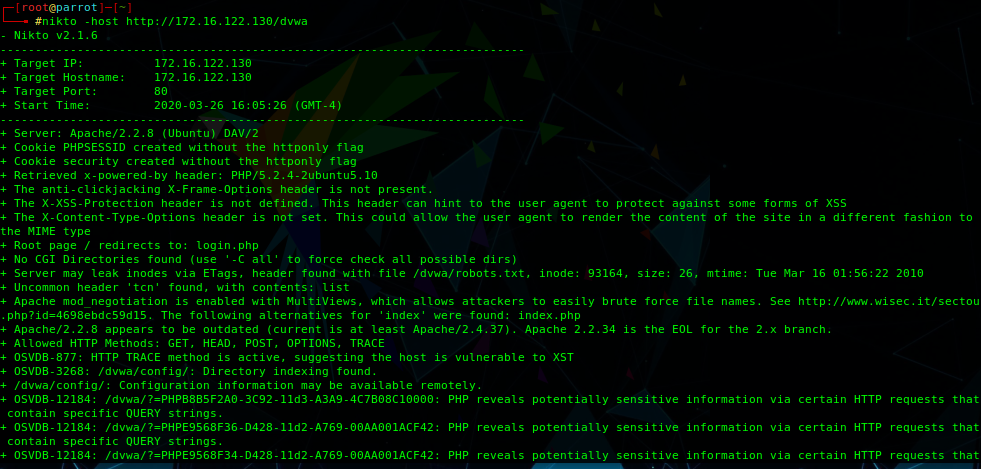Click the Start Time timestamp
The image size is (981, 469).
coord(248,105)
